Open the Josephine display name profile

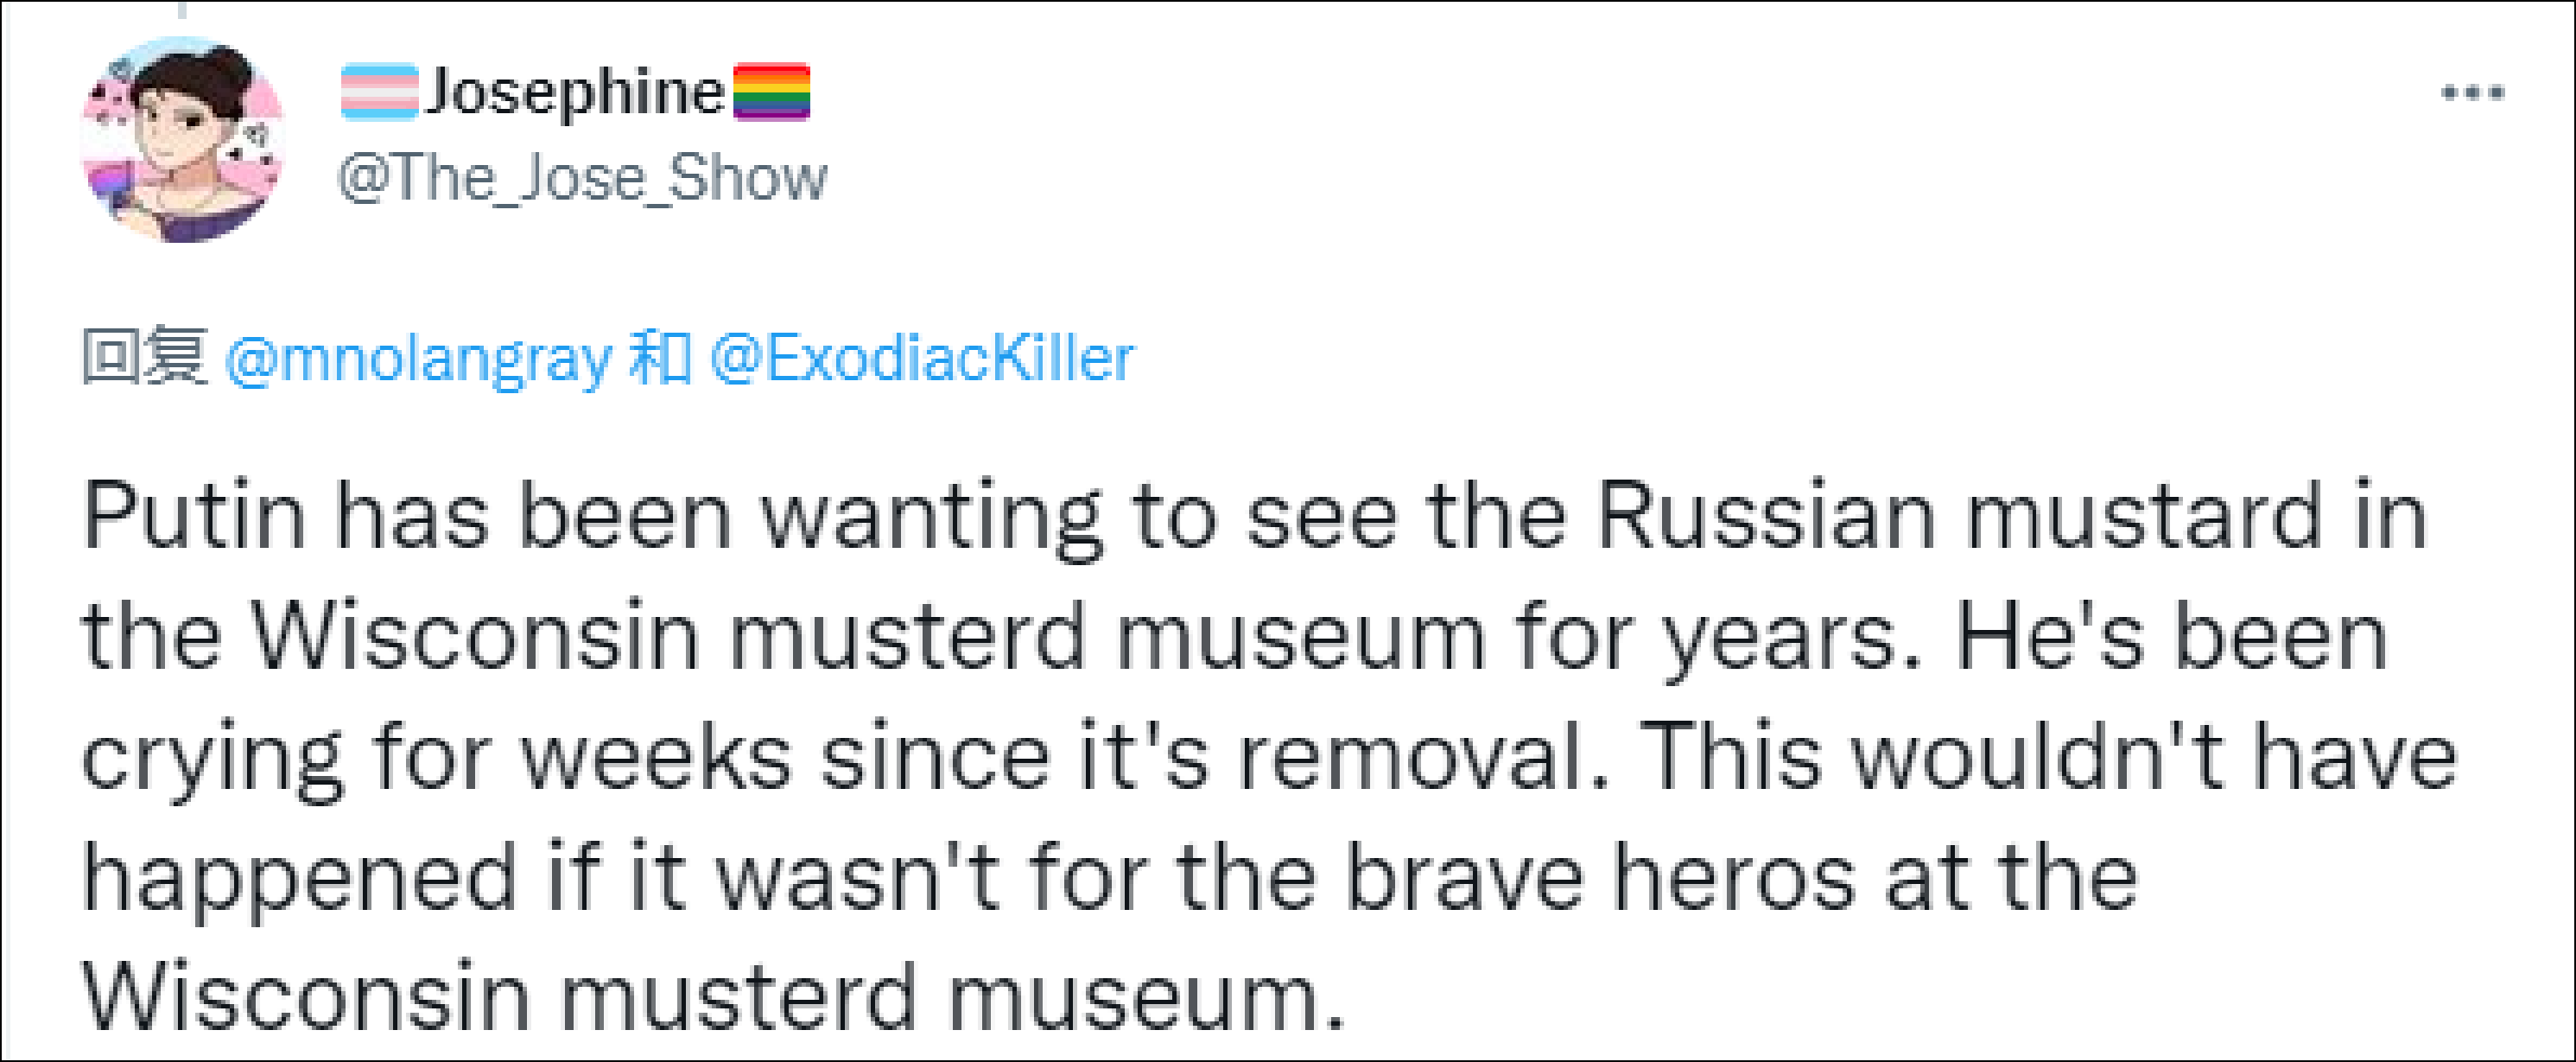coord(575,92)
